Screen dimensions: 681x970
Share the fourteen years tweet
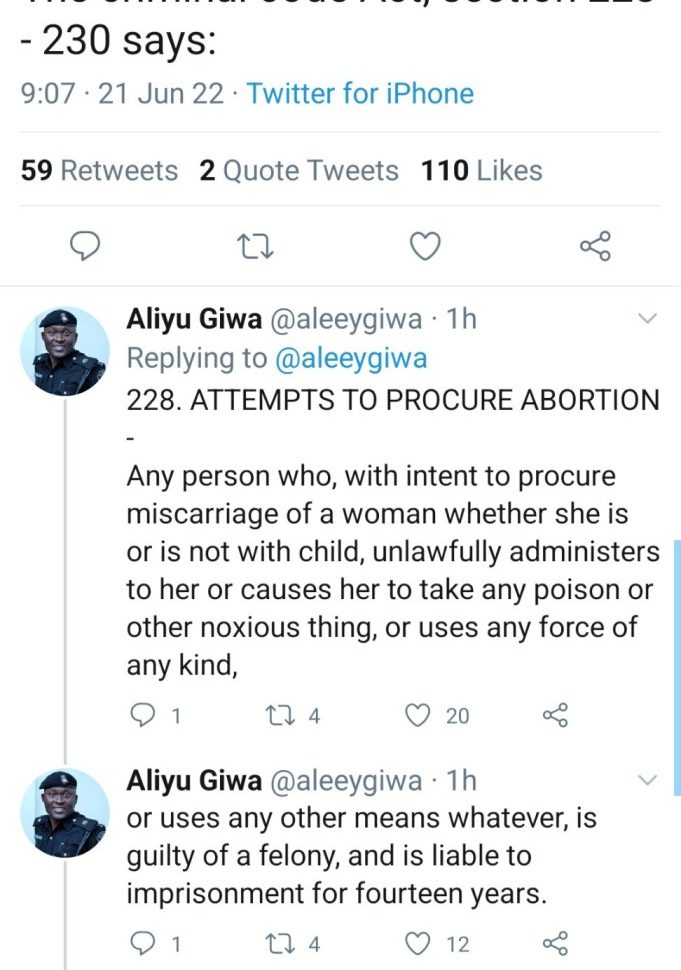coord(555,942)
